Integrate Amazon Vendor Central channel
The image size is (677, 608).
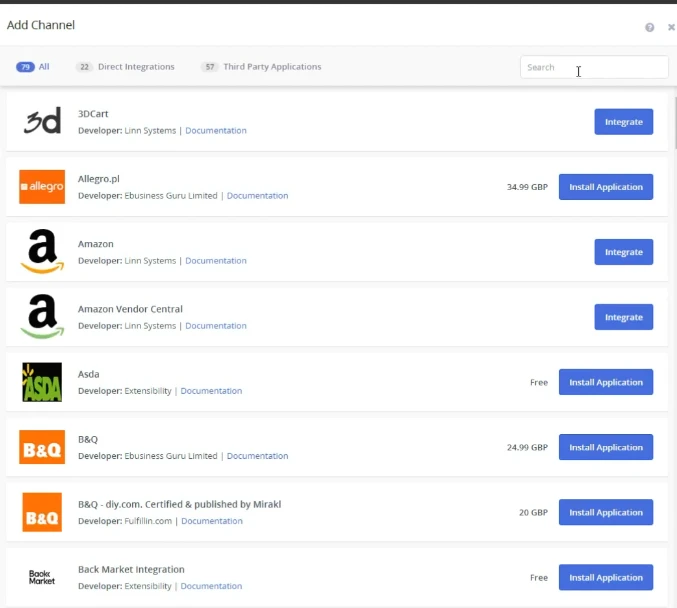[x=623, y=317]
